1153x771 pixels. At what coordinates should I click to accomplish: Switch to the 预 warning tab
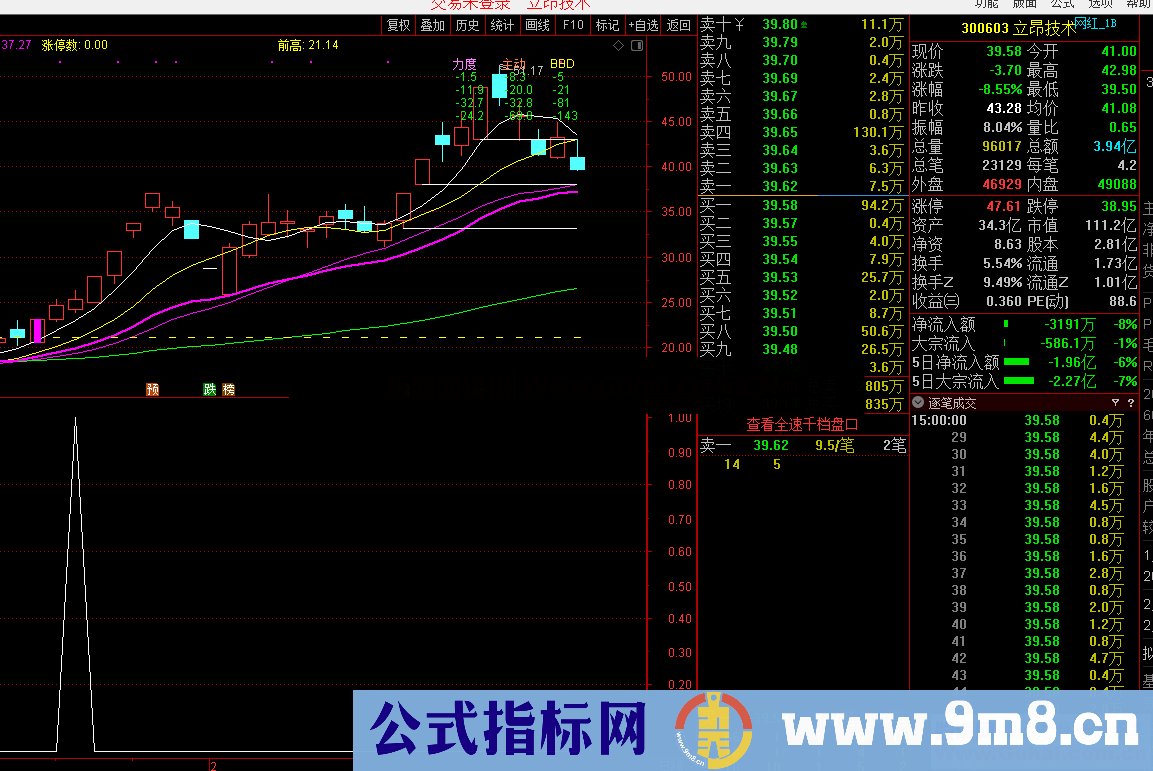[x=152, y=390]
